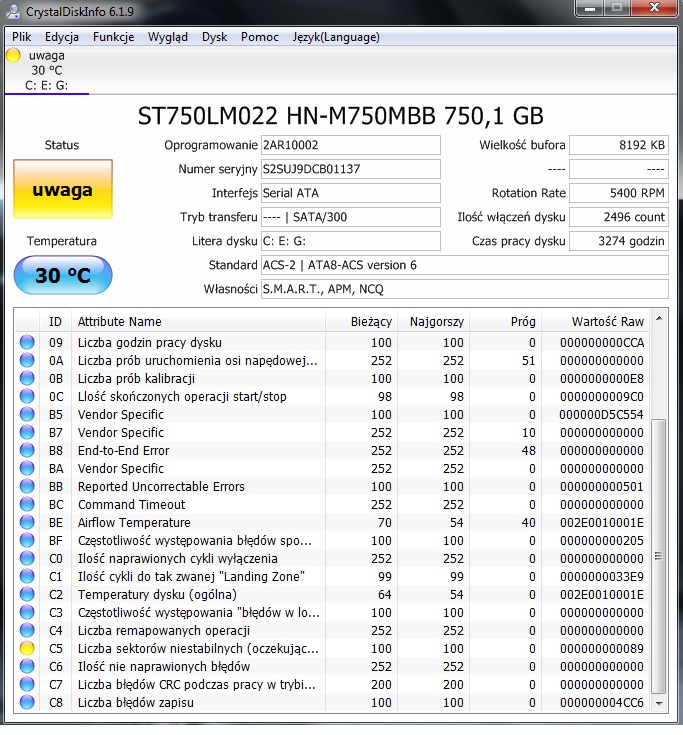683x735 pixels.
Task: Click the blue status dot for attribute C0
Action: (x=27, y=558)
